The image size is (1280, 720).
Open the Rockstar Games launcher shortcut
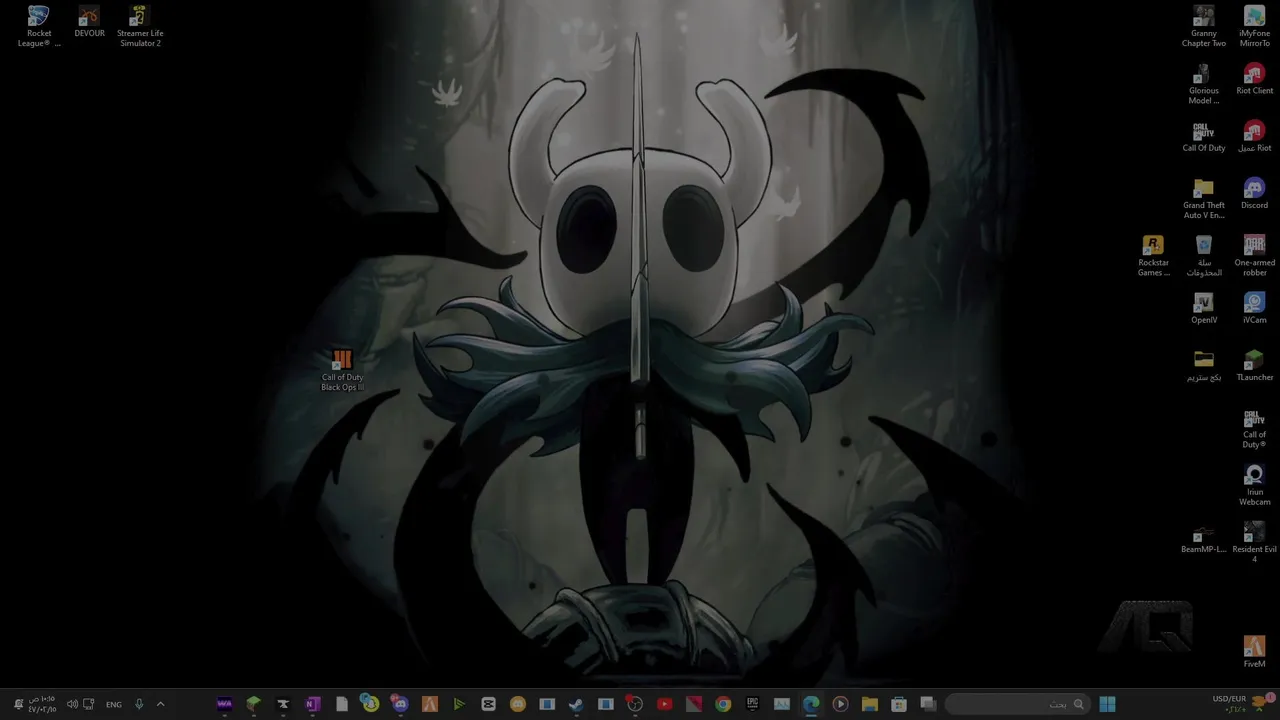click(x=1153, y=256)
